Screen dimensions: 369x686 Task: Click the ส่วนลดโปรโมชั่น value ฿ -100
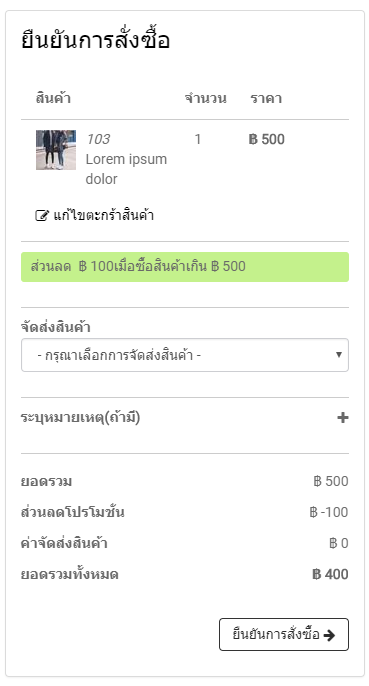click(329, 512)
